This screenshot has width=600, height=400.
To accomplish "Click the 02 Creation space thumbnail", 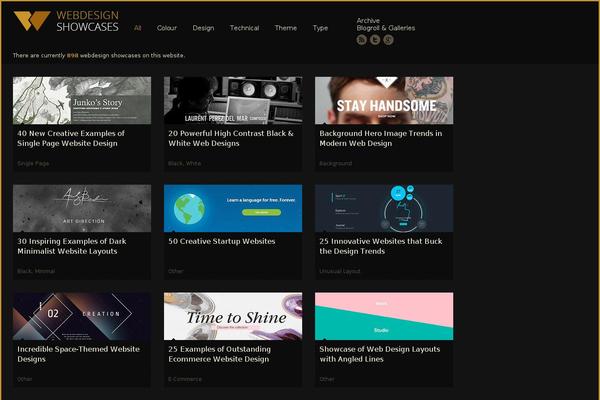I will click(82, 316).
